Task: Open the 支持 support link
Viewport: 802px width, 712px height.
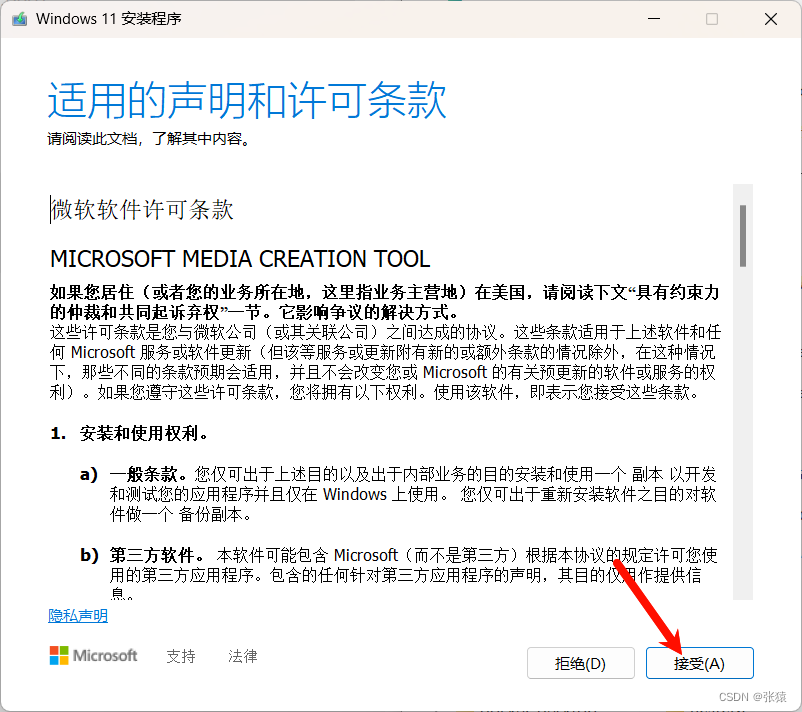Action: click(x=181, y=656)
